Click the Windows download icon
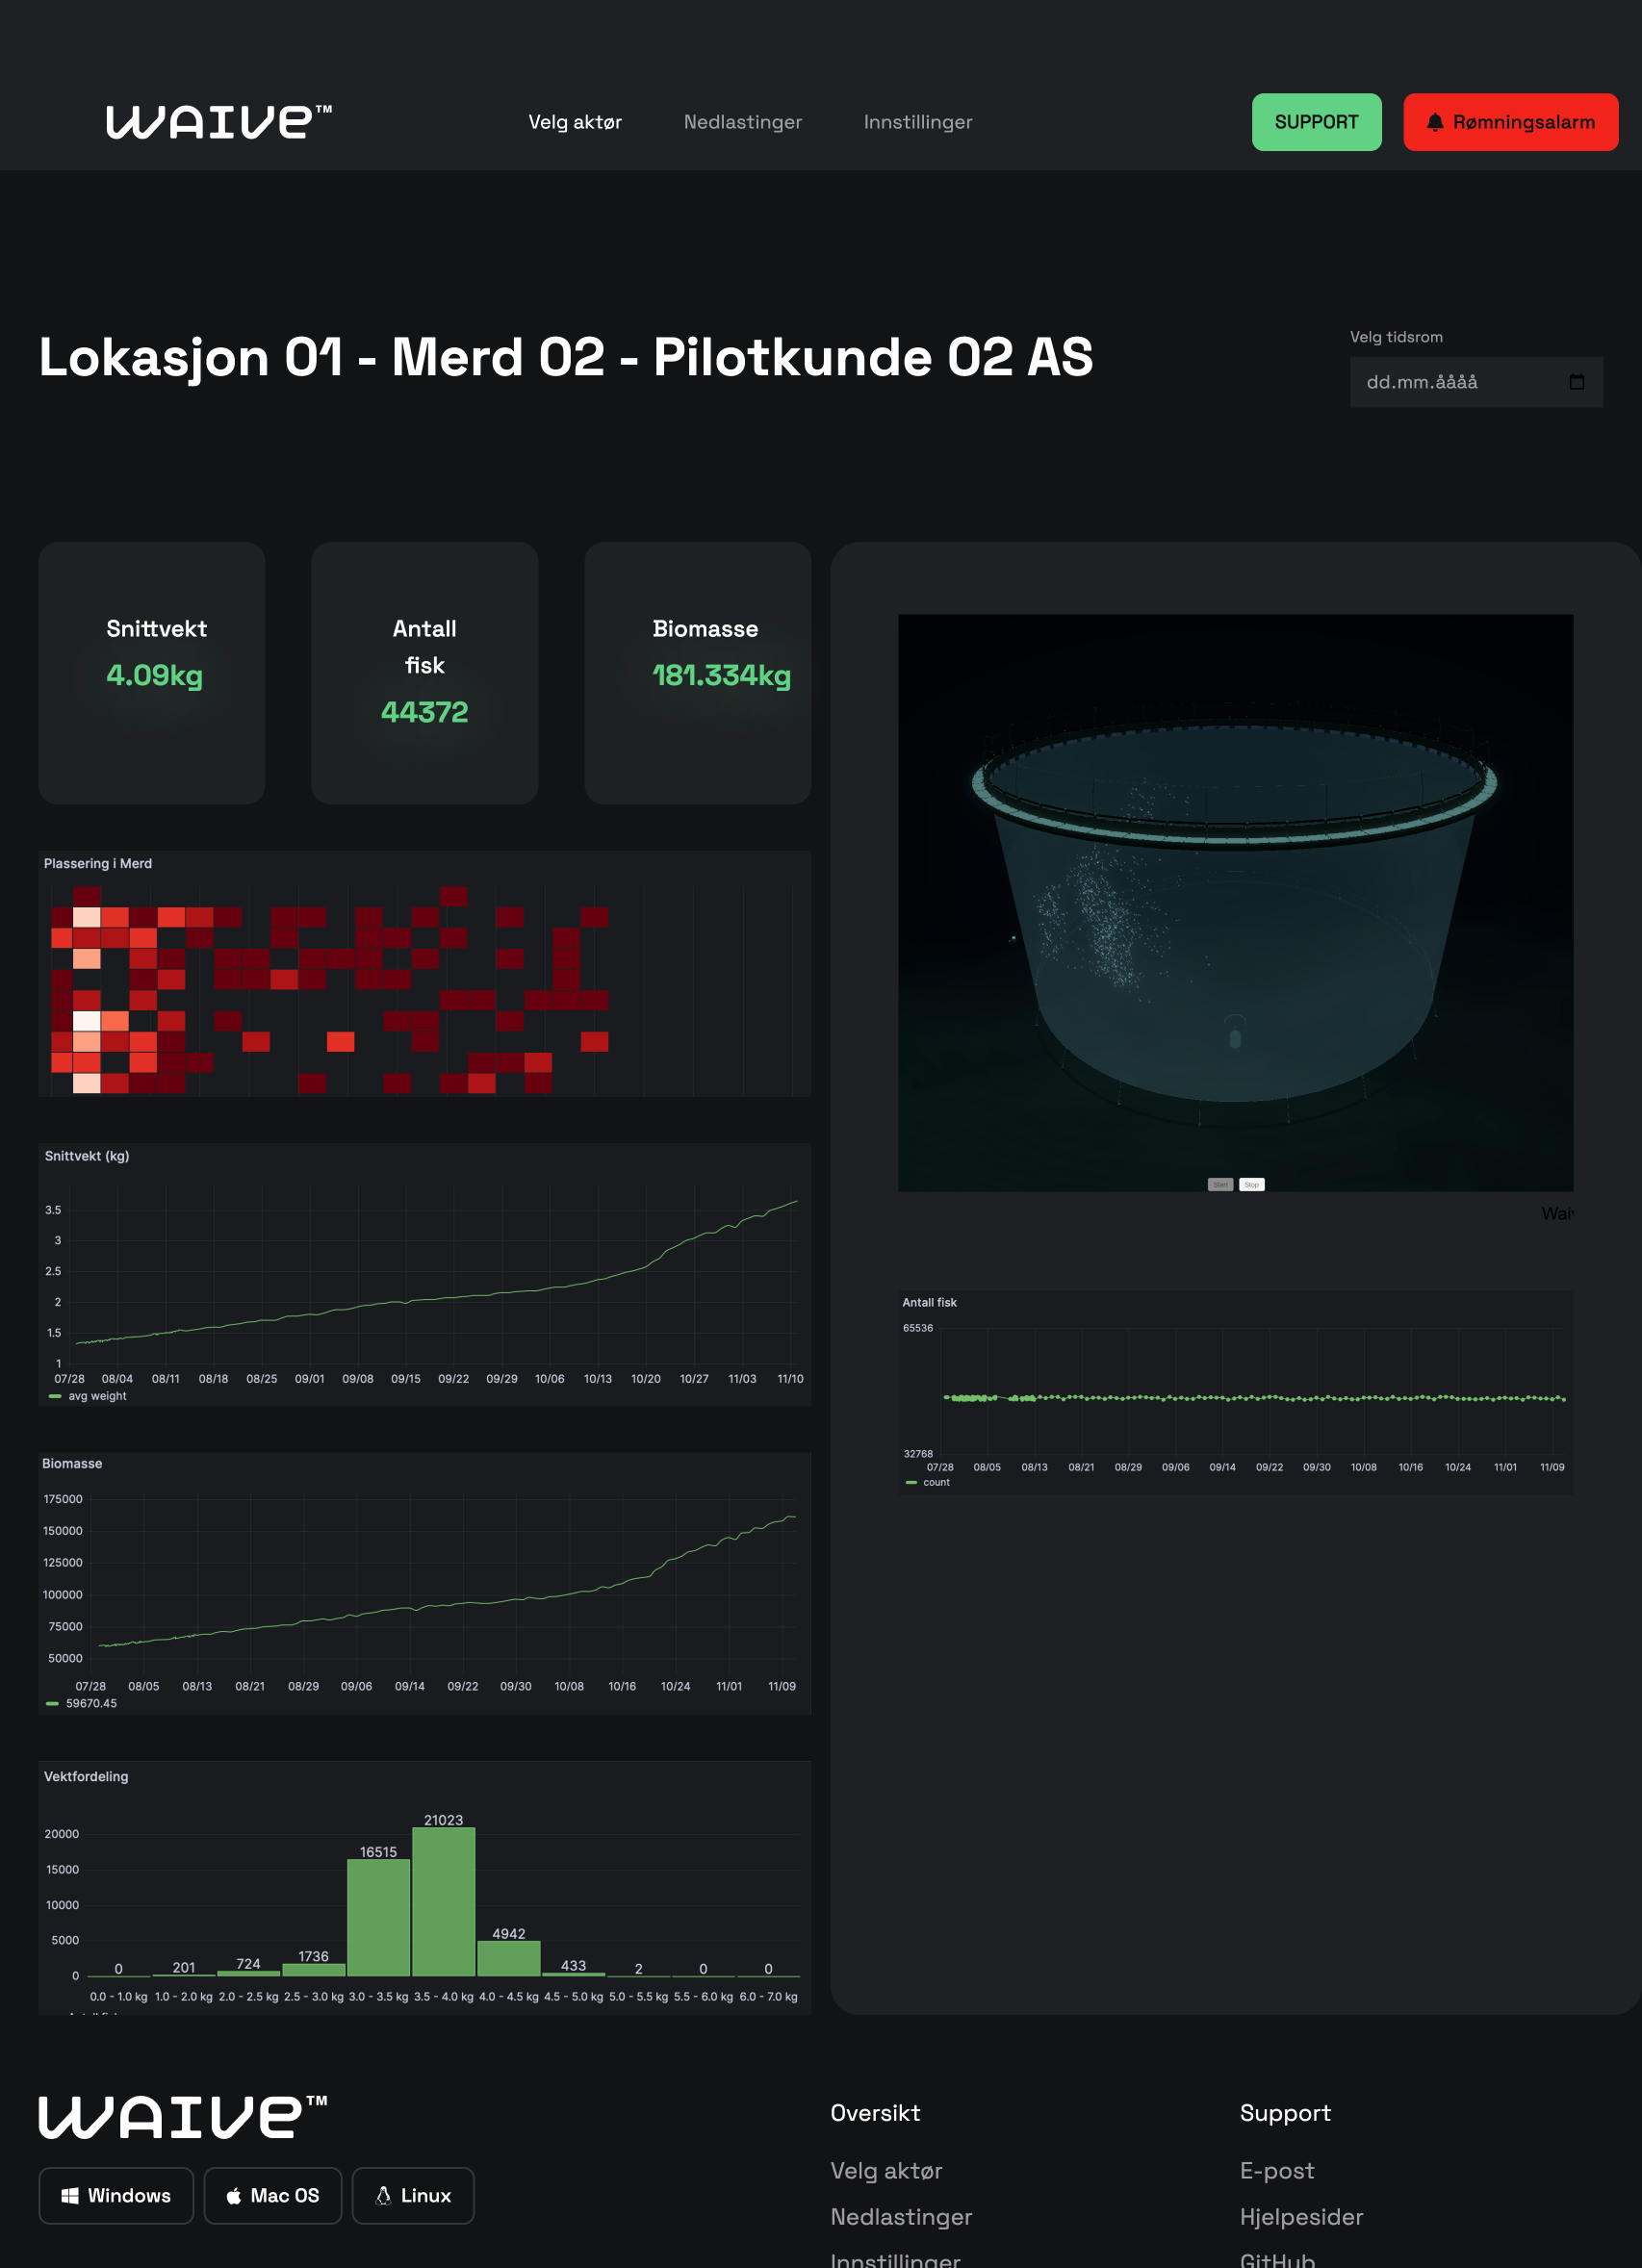The height and width of the screenshot is (2268, 1642). [x=70, y=2195]
